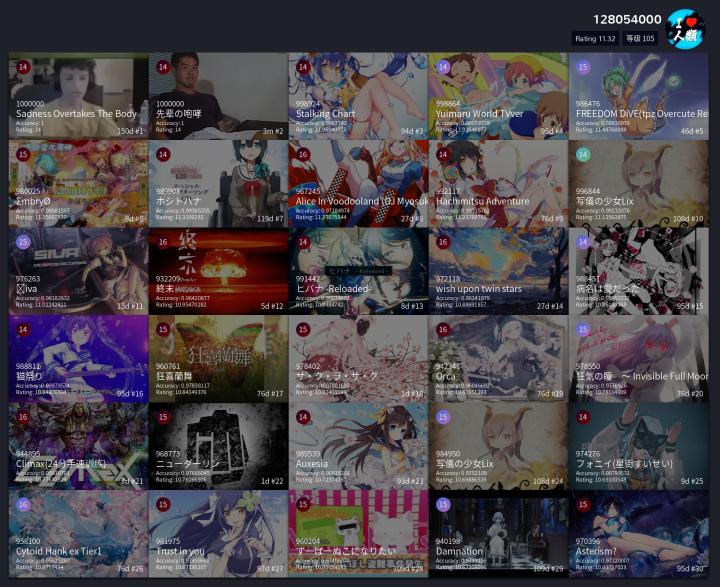Click the Rating 11.32 badge

click(595, 39)
